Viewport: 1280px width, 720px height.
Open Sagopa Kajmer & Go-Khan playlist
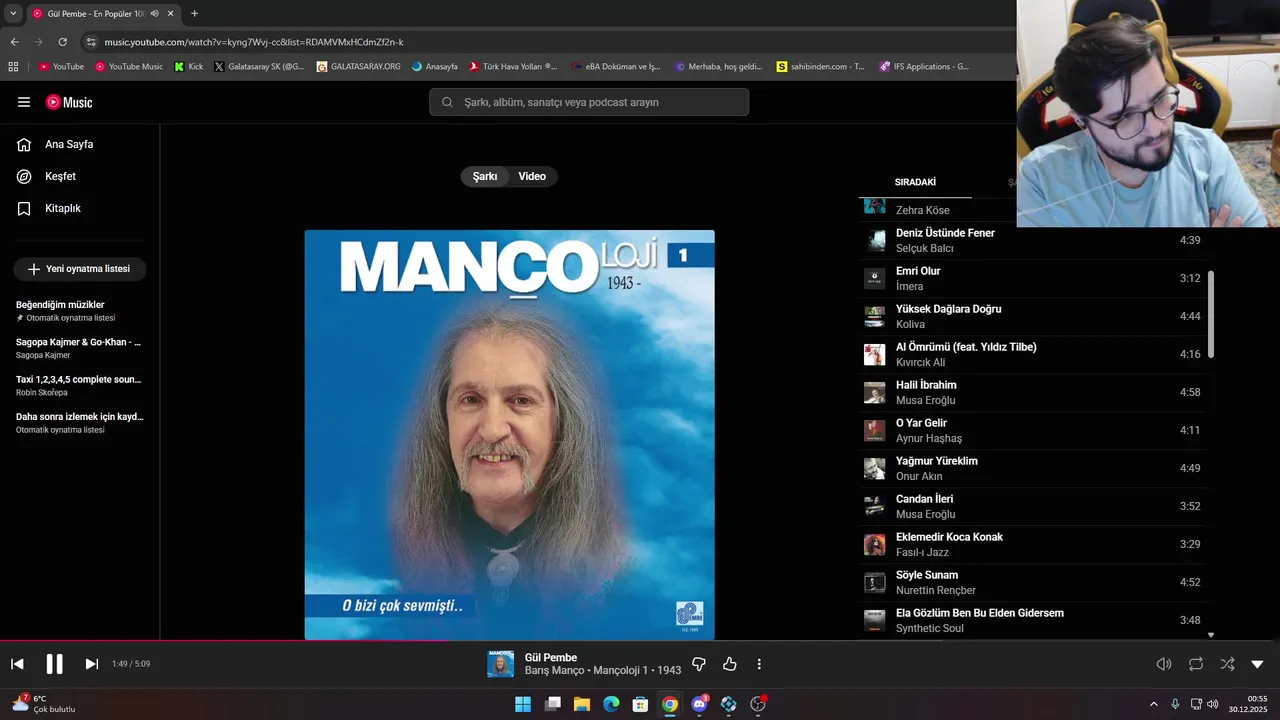point(80,348)
